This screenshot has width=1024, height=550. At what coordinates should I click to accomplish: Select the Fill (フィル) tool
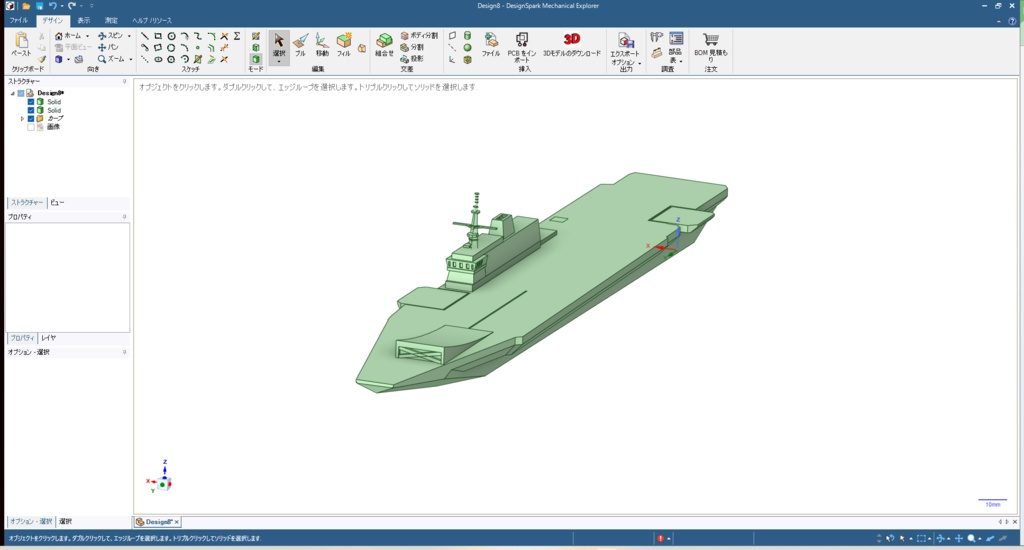pyautogui.click(x=344, y=45)
